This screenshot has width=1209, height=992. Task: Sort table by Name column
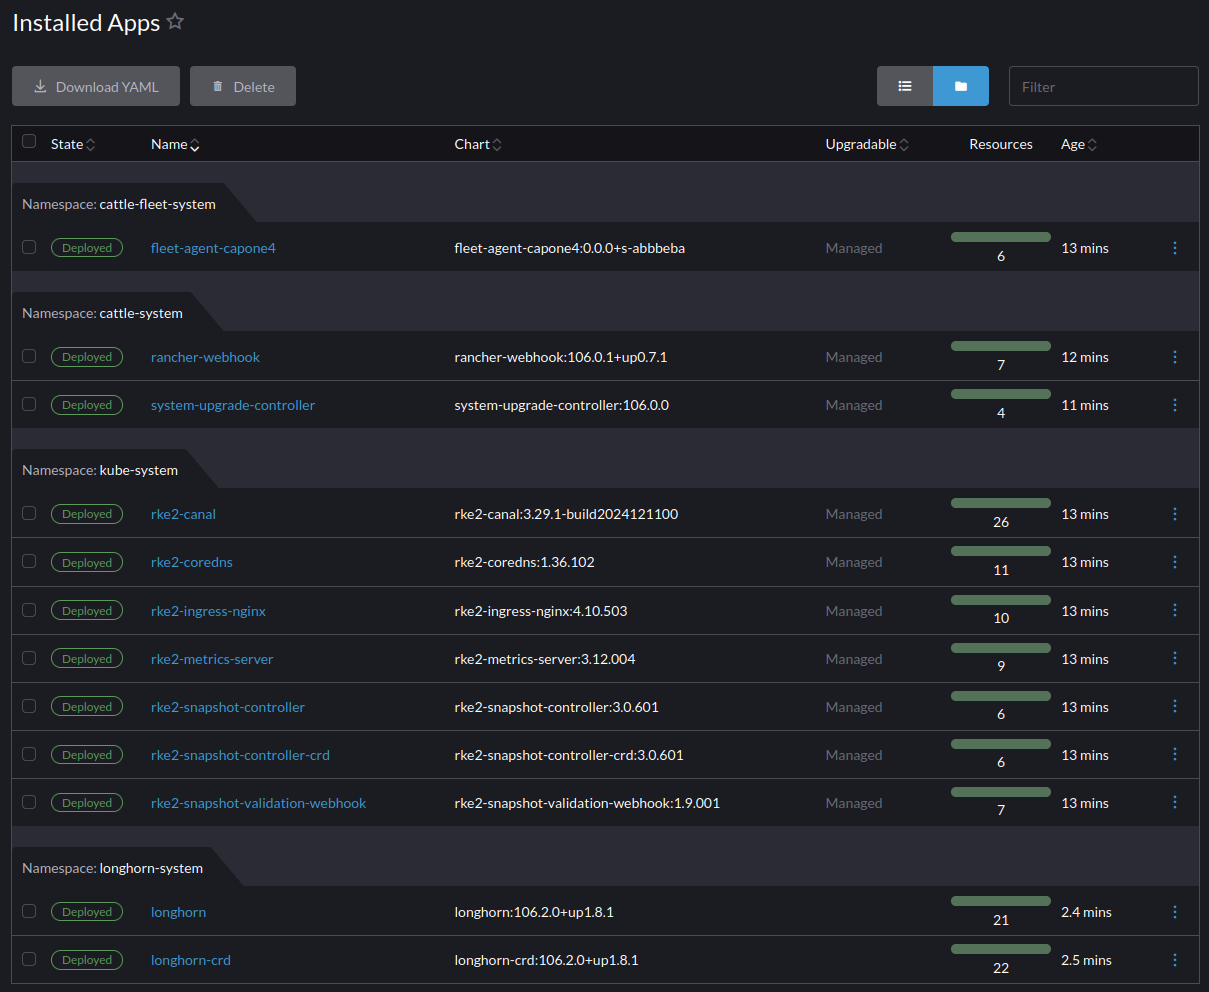click(175, 144)
